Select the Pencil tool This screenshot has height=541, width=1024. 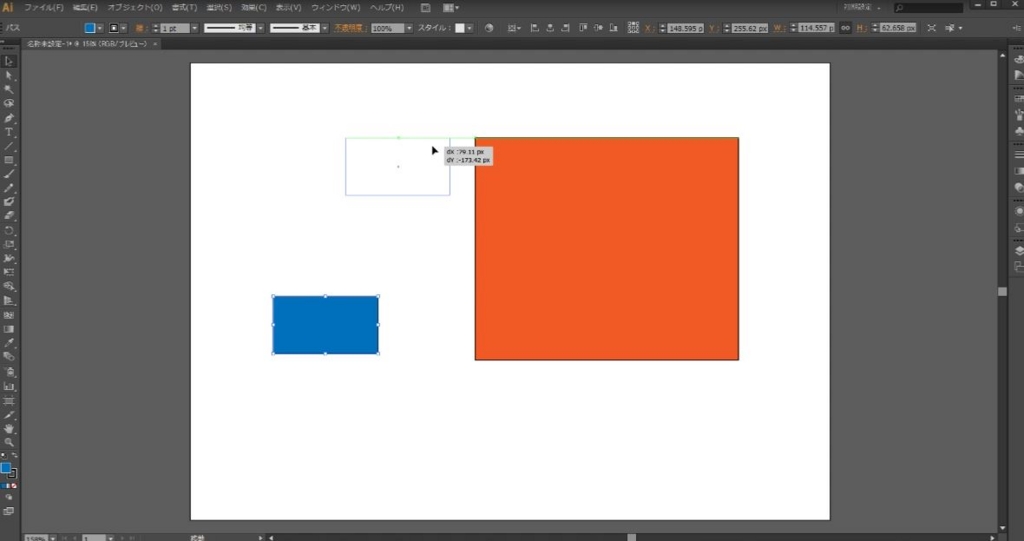point(9,188)
